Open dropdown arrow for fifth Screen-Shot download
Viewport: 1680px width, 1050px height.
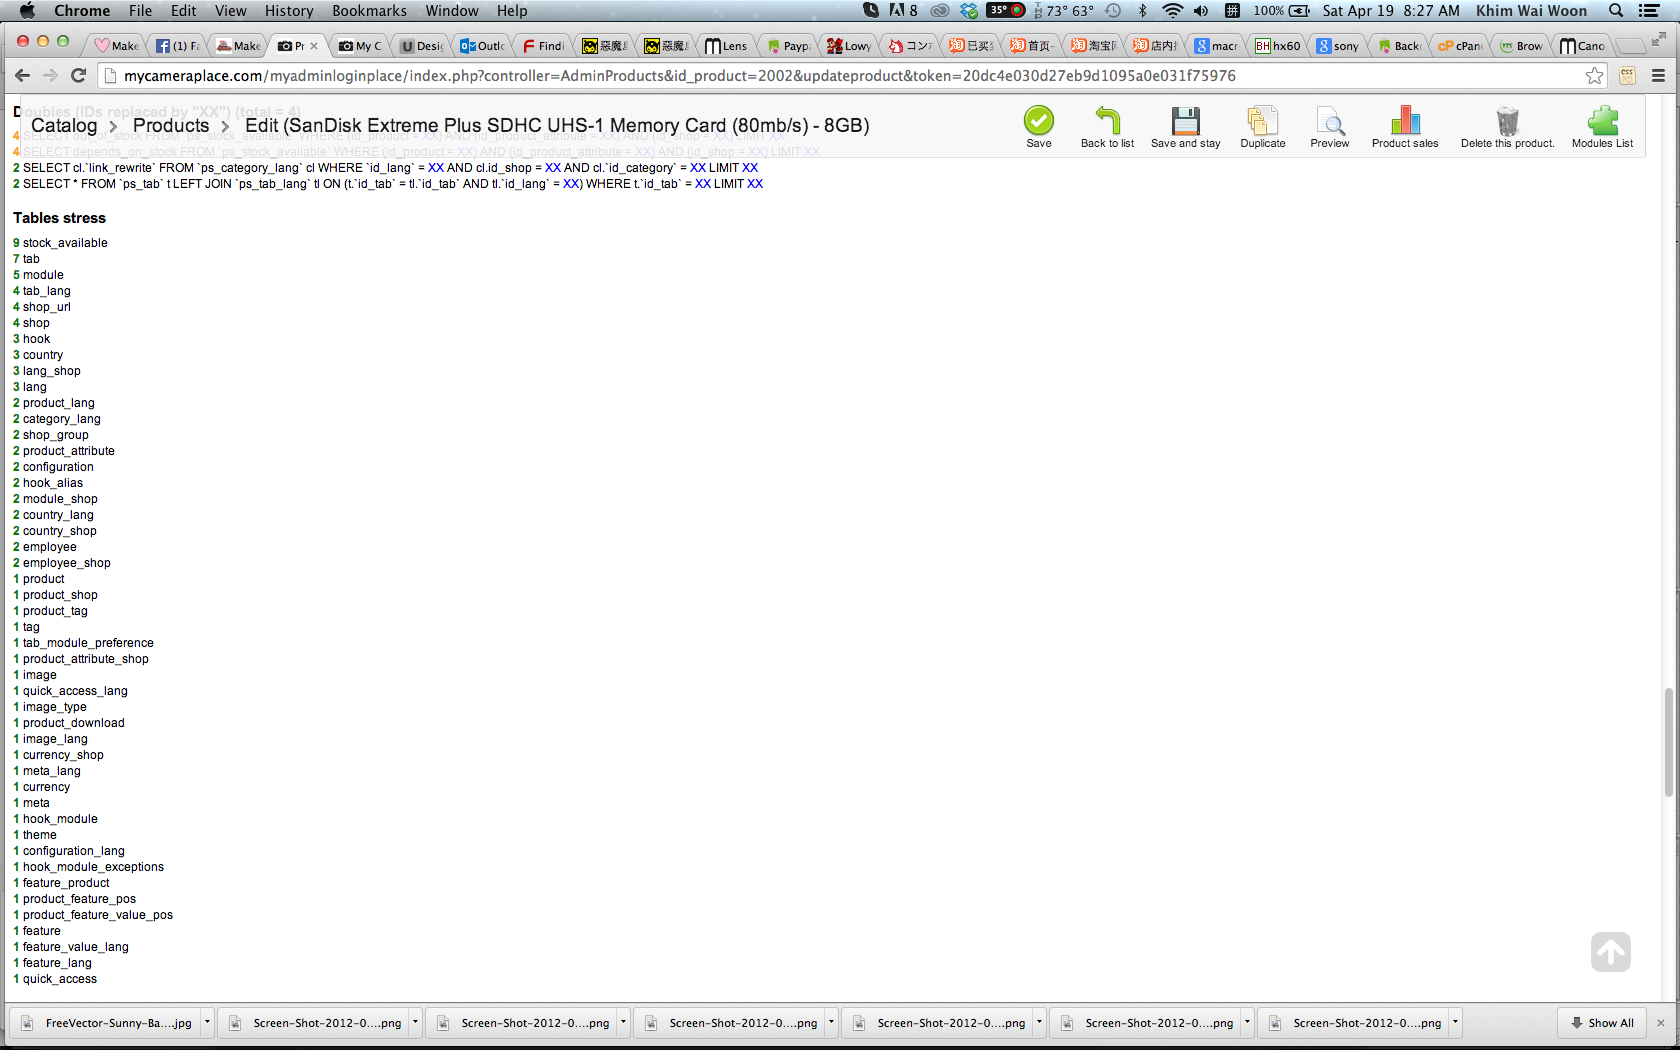click(x=1247, y=1023)
